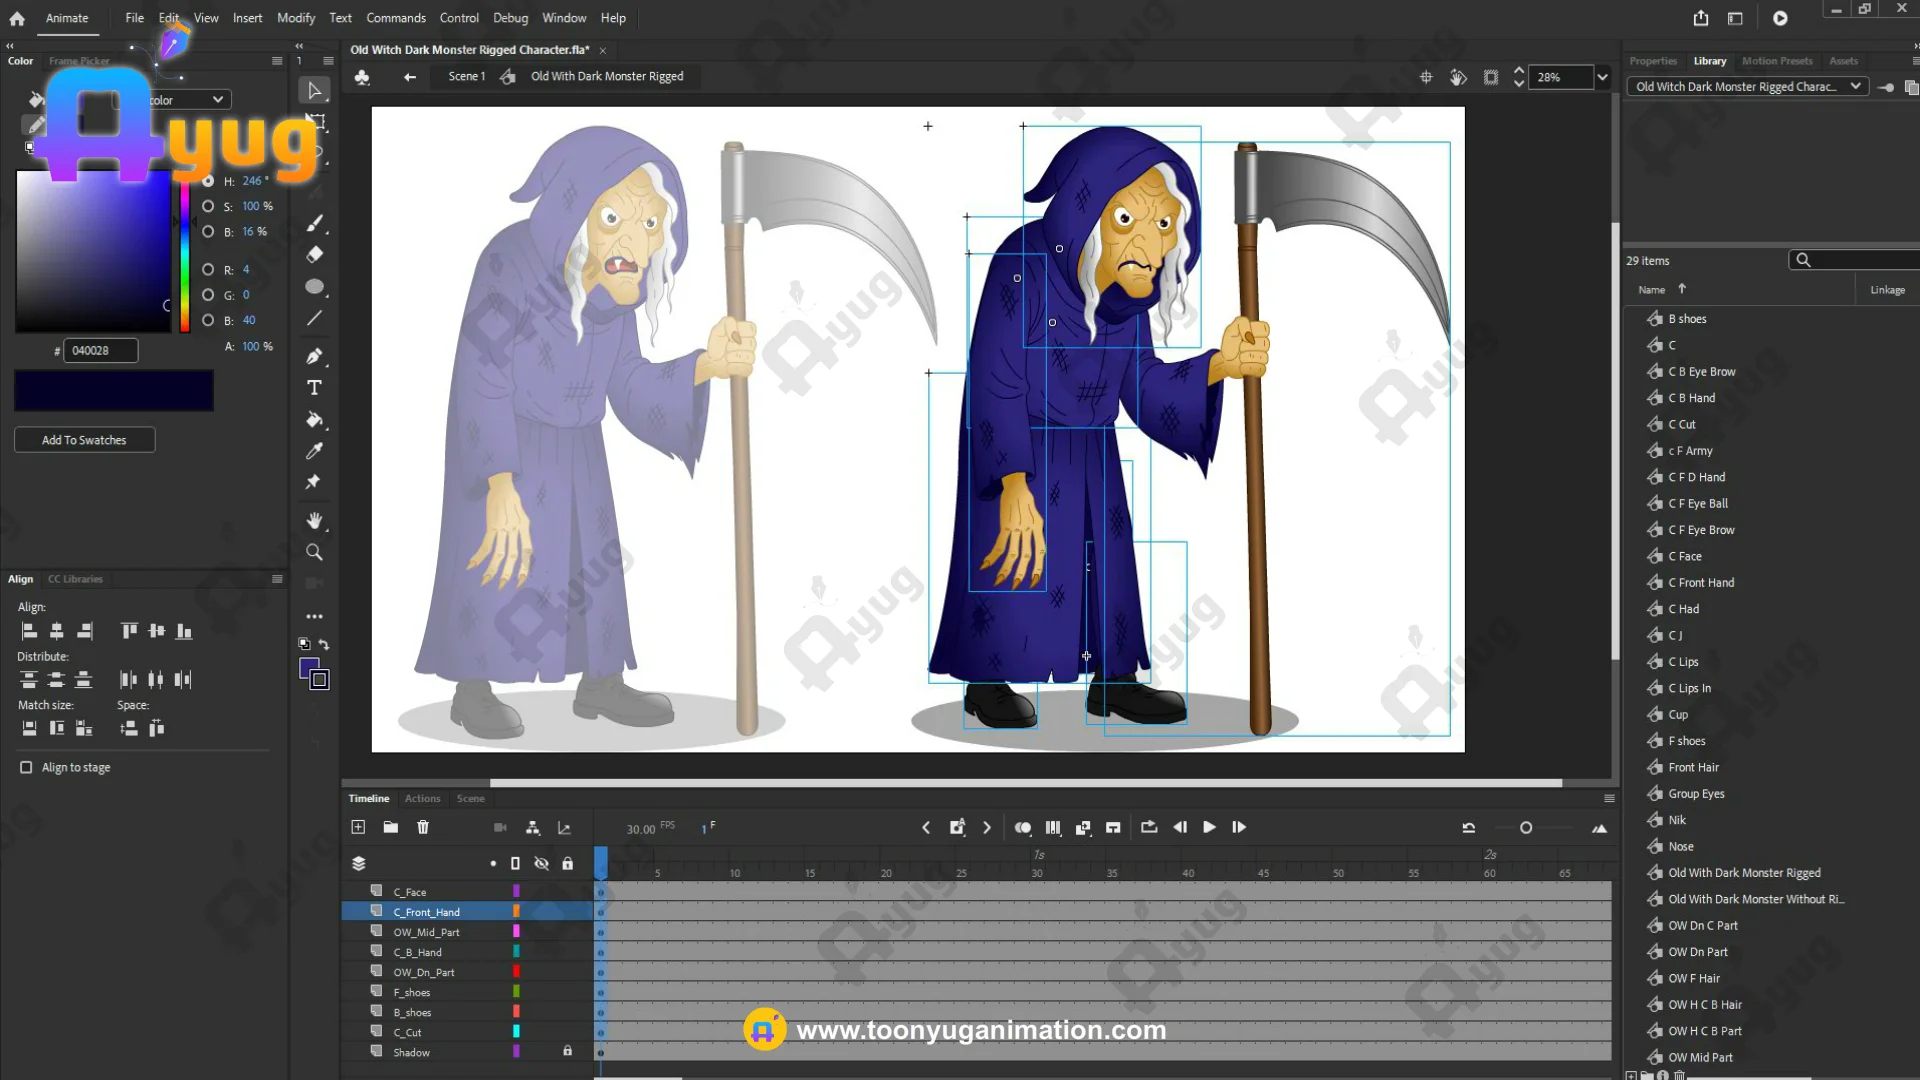Open the library document selector dropdown

[x=1749, y=87]
